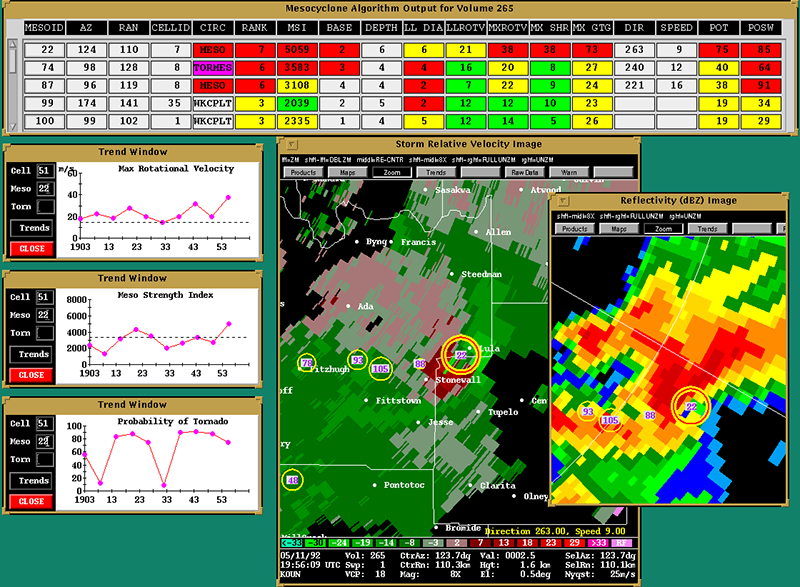The image size is (800, 587).
Task: Click the Cell field in Probability of Tornado window
Action: coord(44,421)
